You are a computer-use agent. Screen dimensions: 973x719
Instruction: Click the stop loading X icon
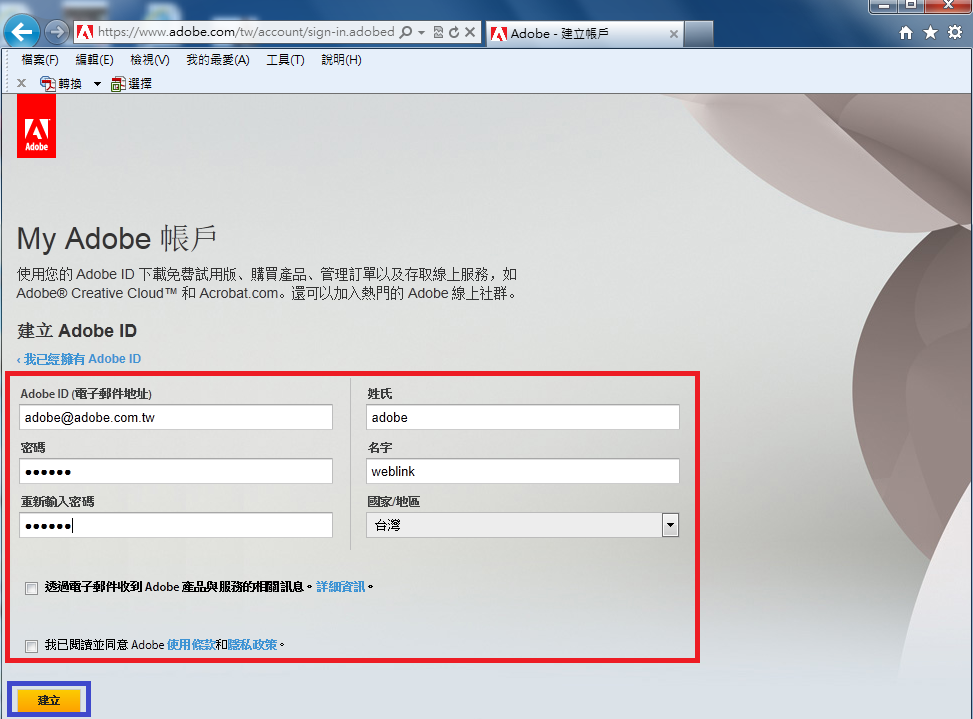(x=470, y=32)
